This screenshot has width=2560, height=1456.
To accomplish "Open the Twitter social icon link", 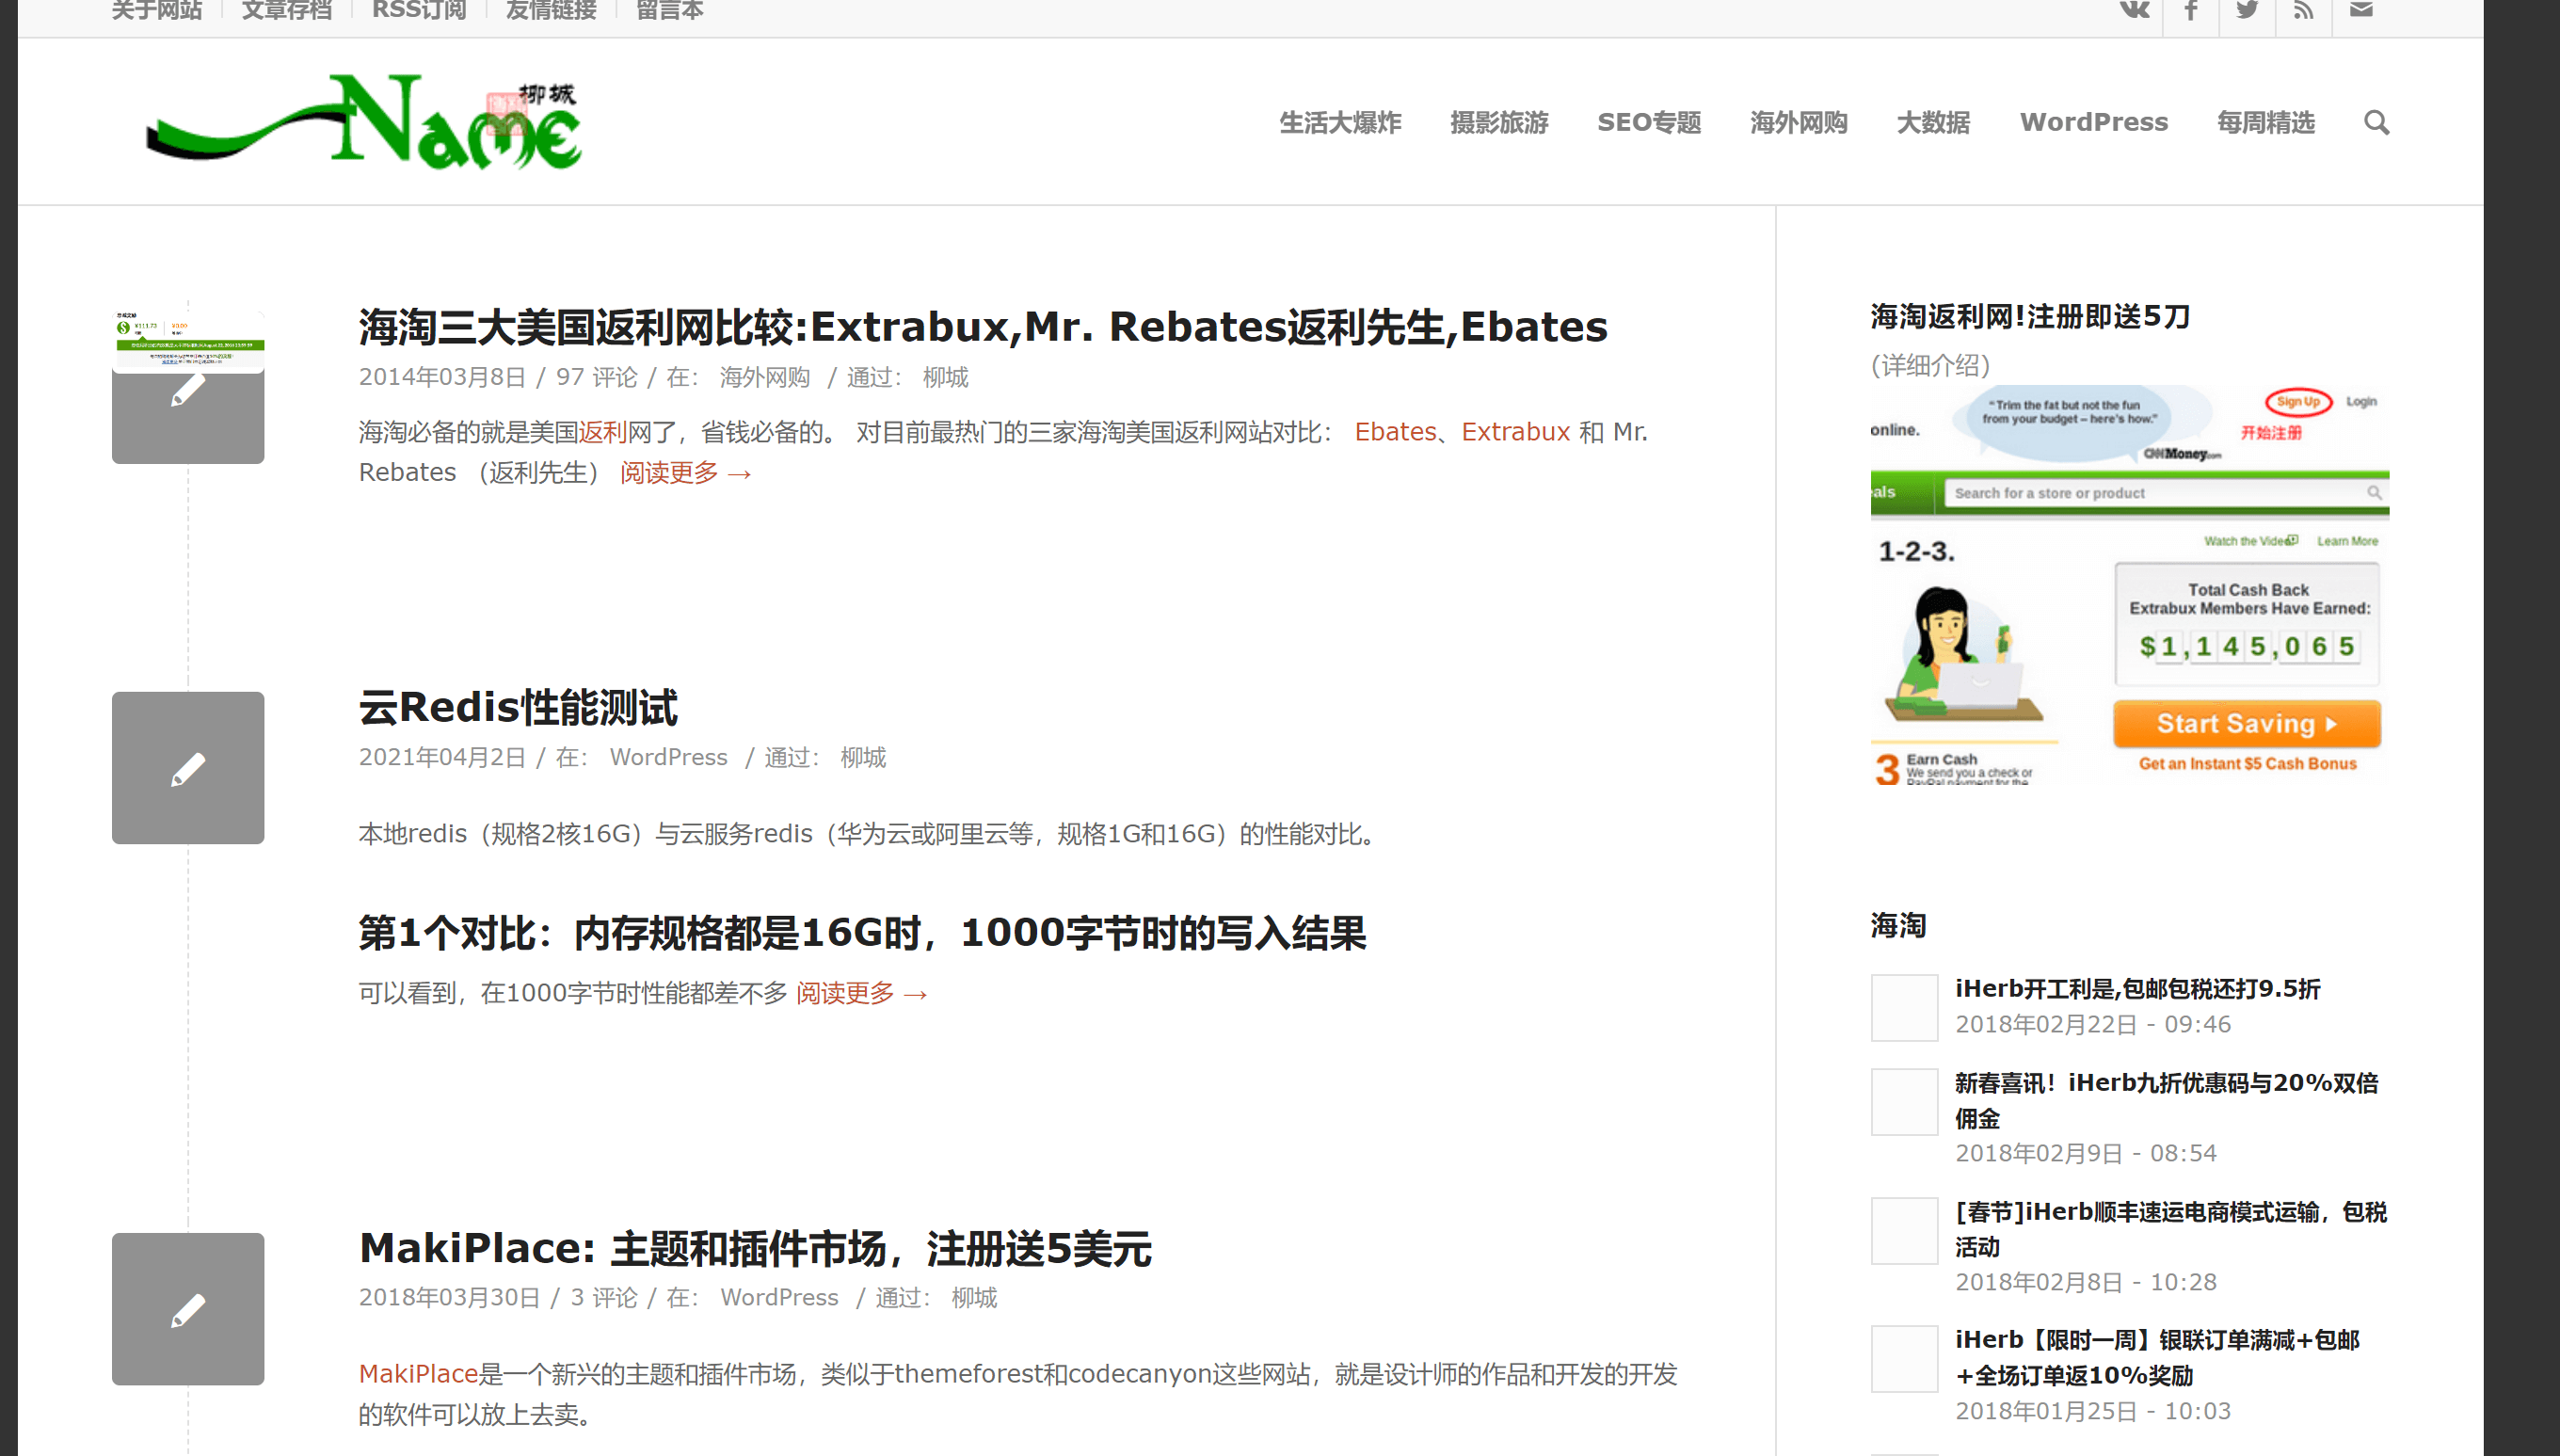I will click(x=2247, y=10).
